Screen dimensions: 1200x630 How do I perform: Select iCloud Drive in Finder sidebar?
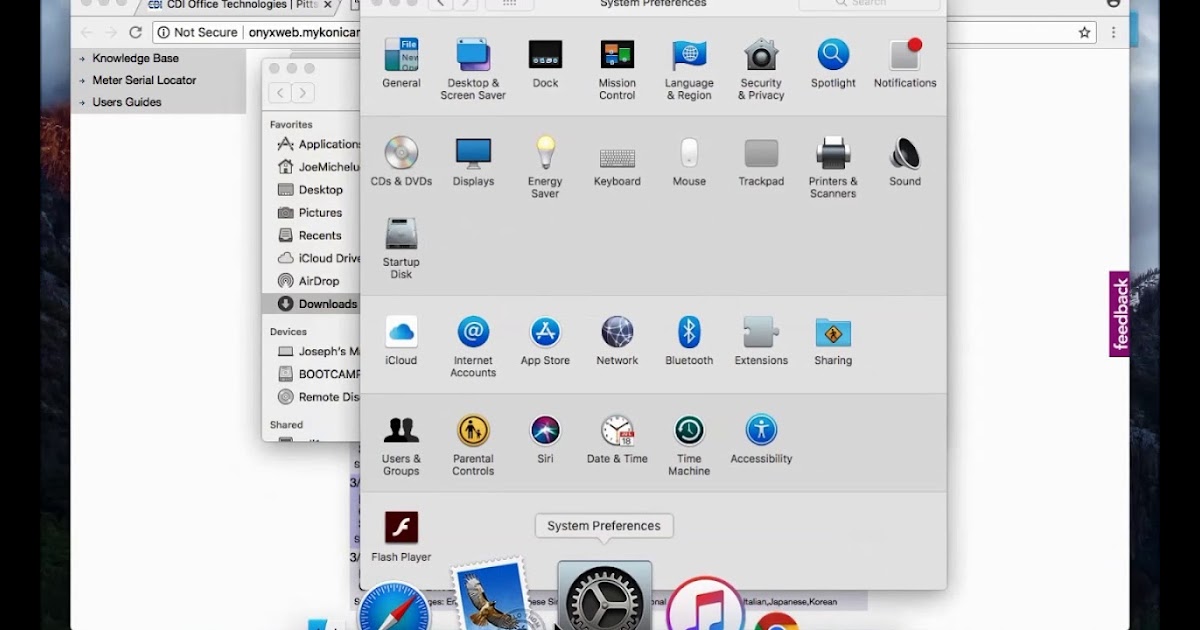(317, 258)
